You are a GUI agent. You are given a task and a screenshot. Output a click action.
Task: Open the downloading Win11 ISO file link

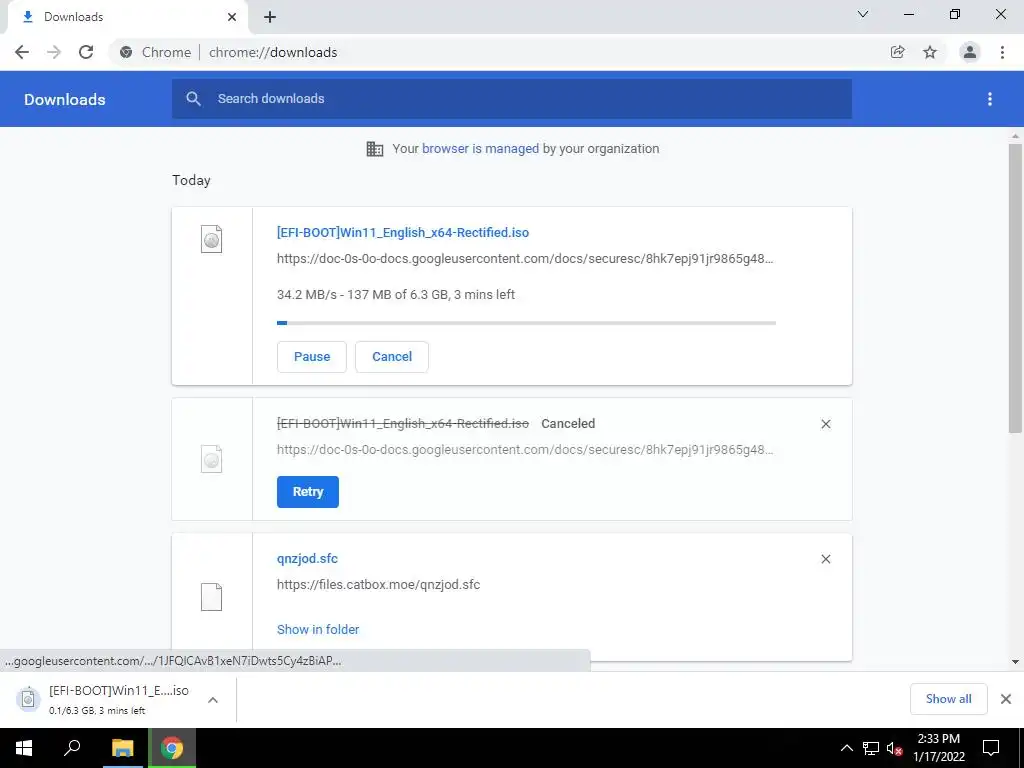403,232
